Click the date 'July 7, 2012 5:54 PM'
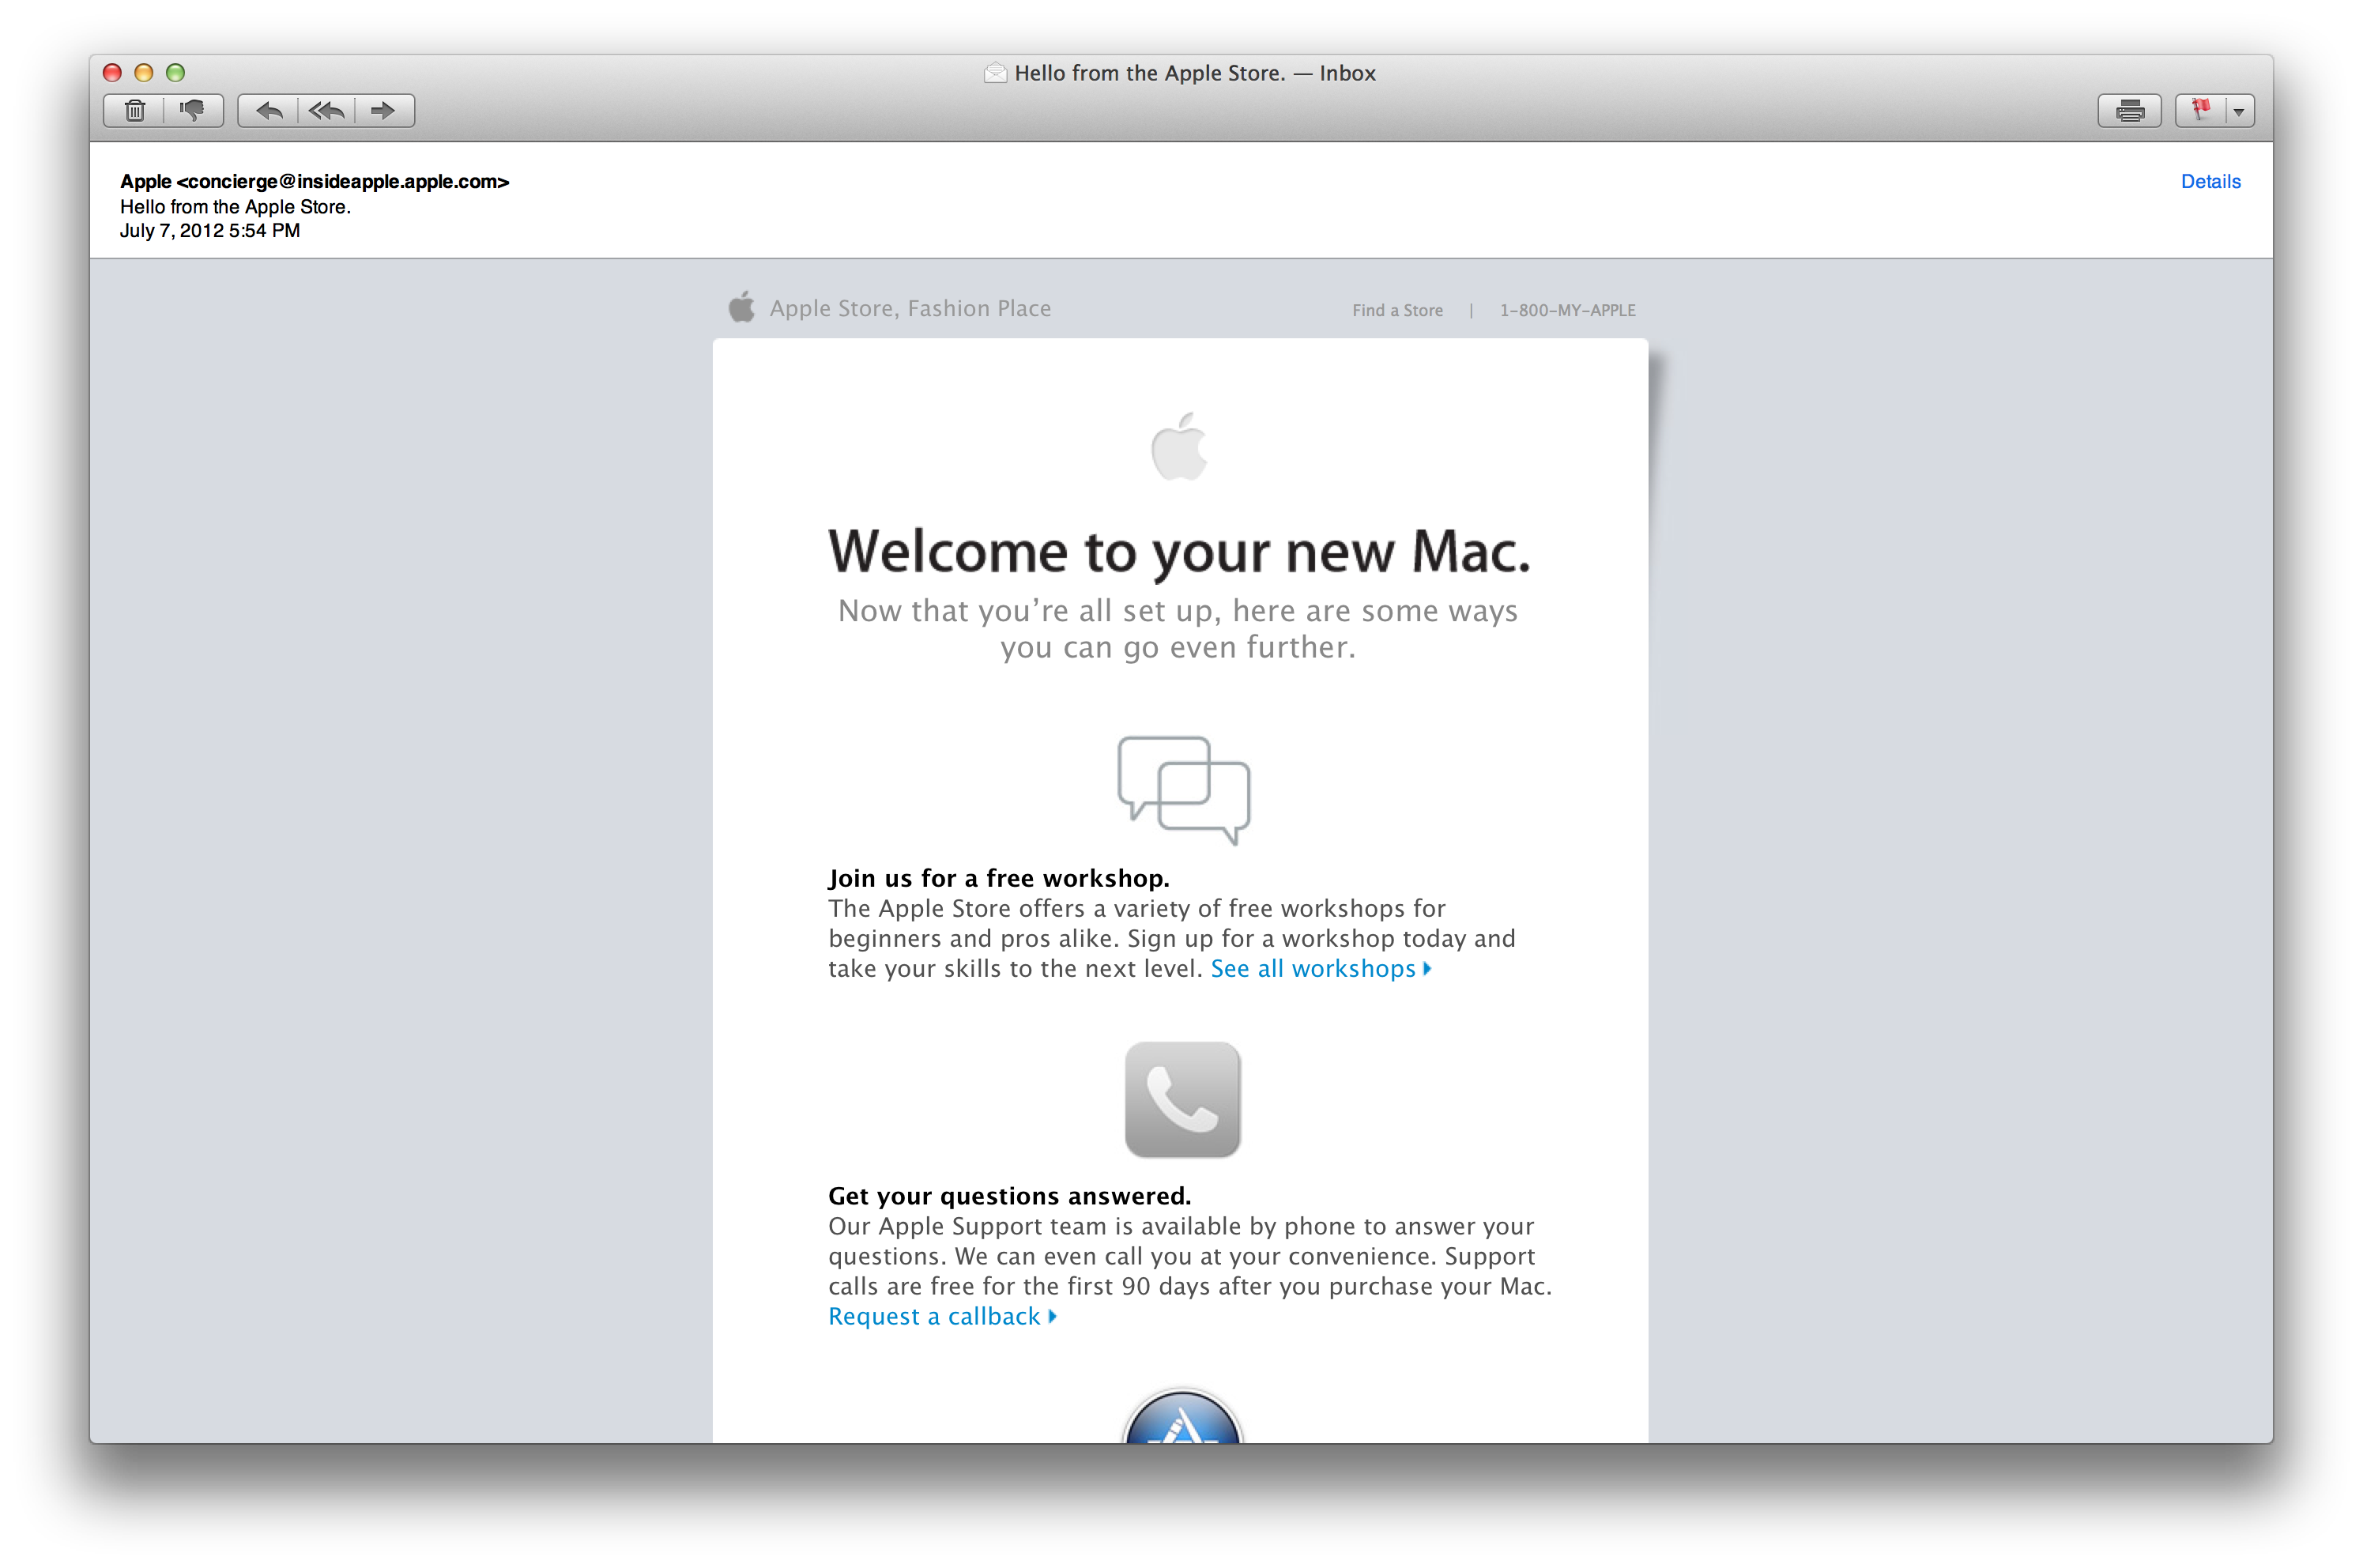The height and width of the screenshot is (1568, 2363). pyautogui.click(x=210, y=230)
